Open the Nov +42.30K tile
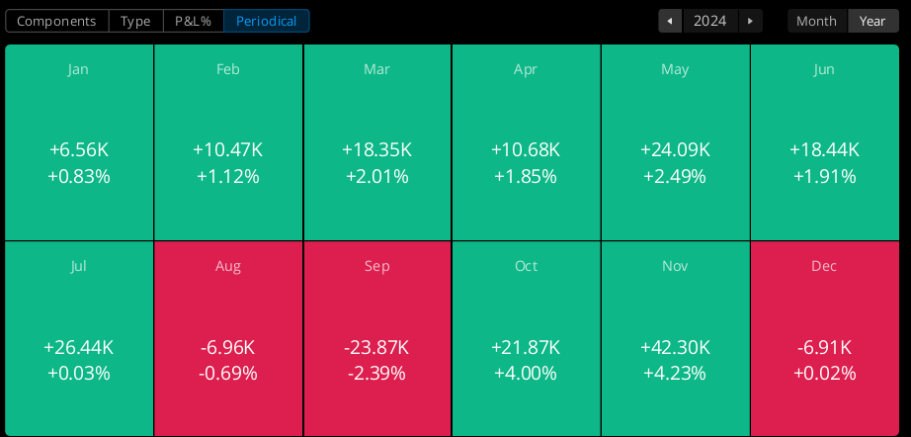The image size is (911, 437). point(675,339)
